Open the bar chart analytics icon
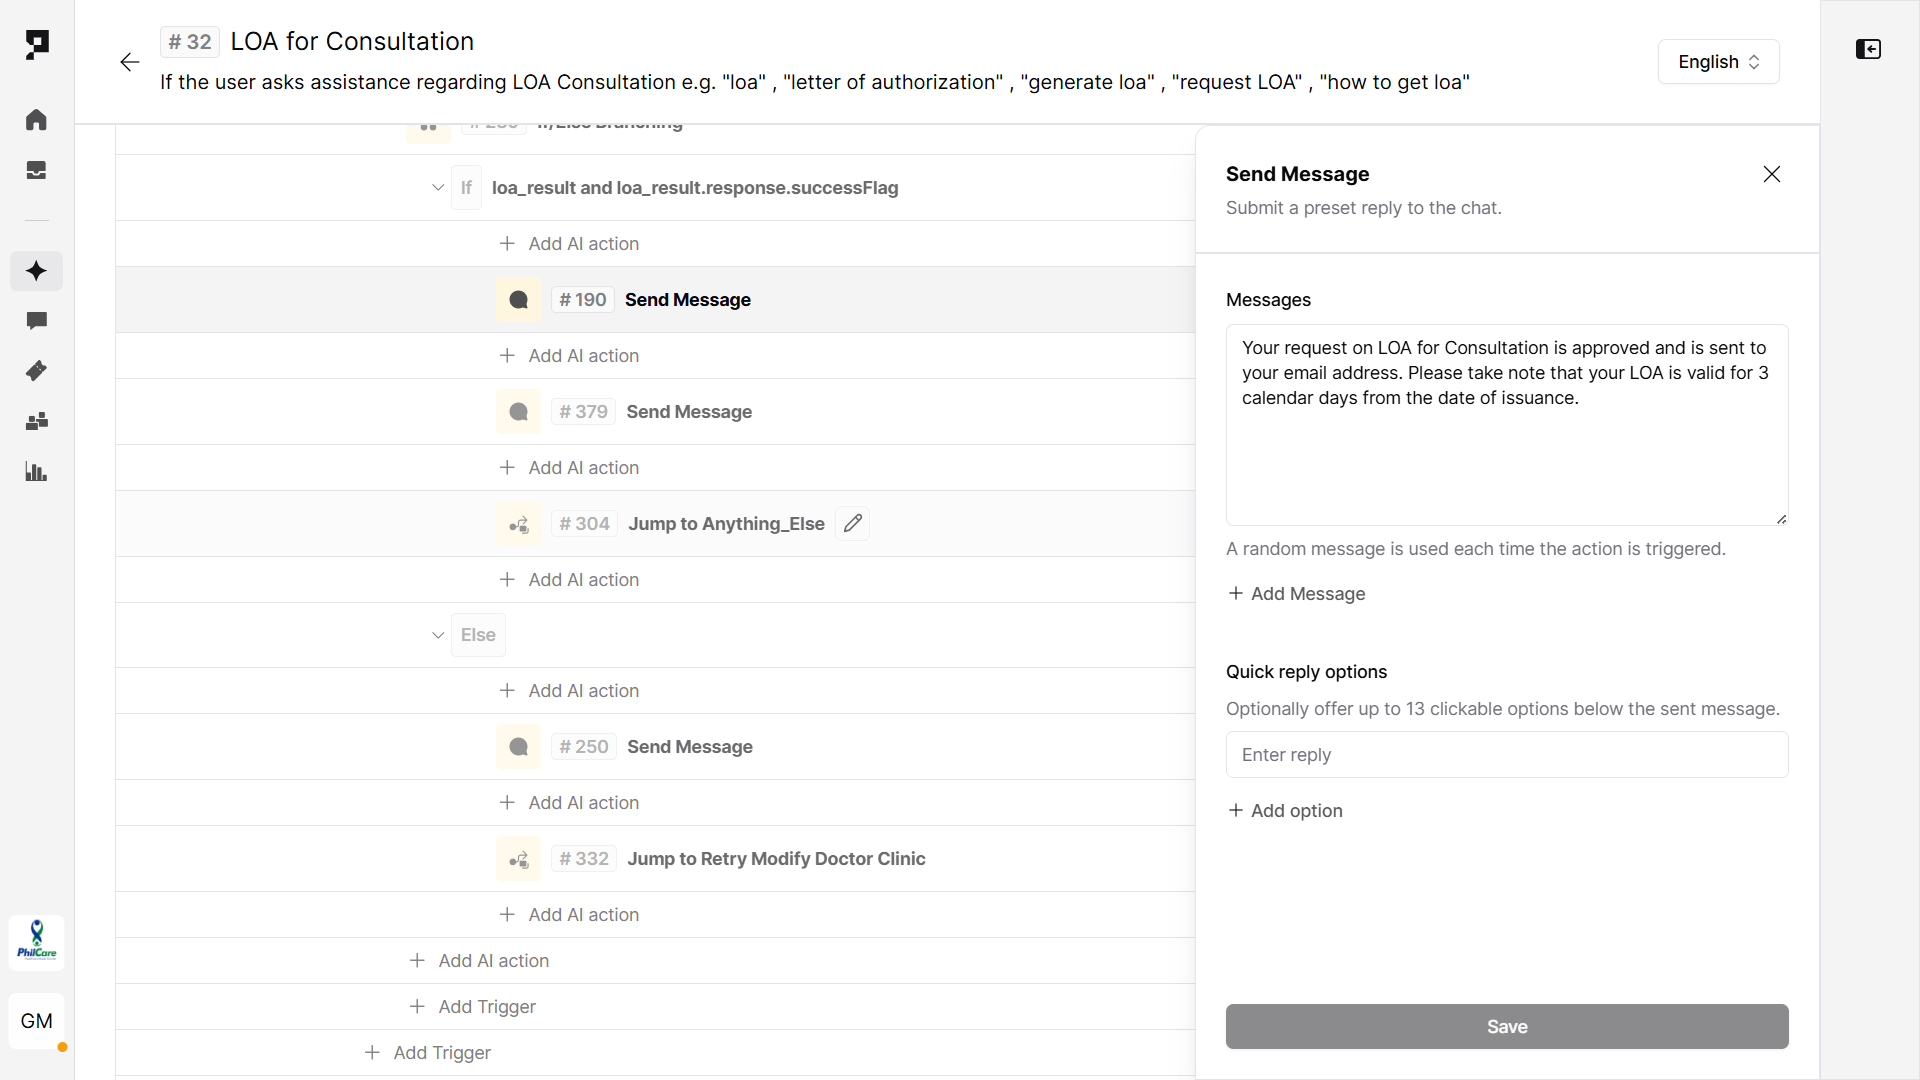The height and width of the screenshot is (1080, 1920). [x=36, y=472]
